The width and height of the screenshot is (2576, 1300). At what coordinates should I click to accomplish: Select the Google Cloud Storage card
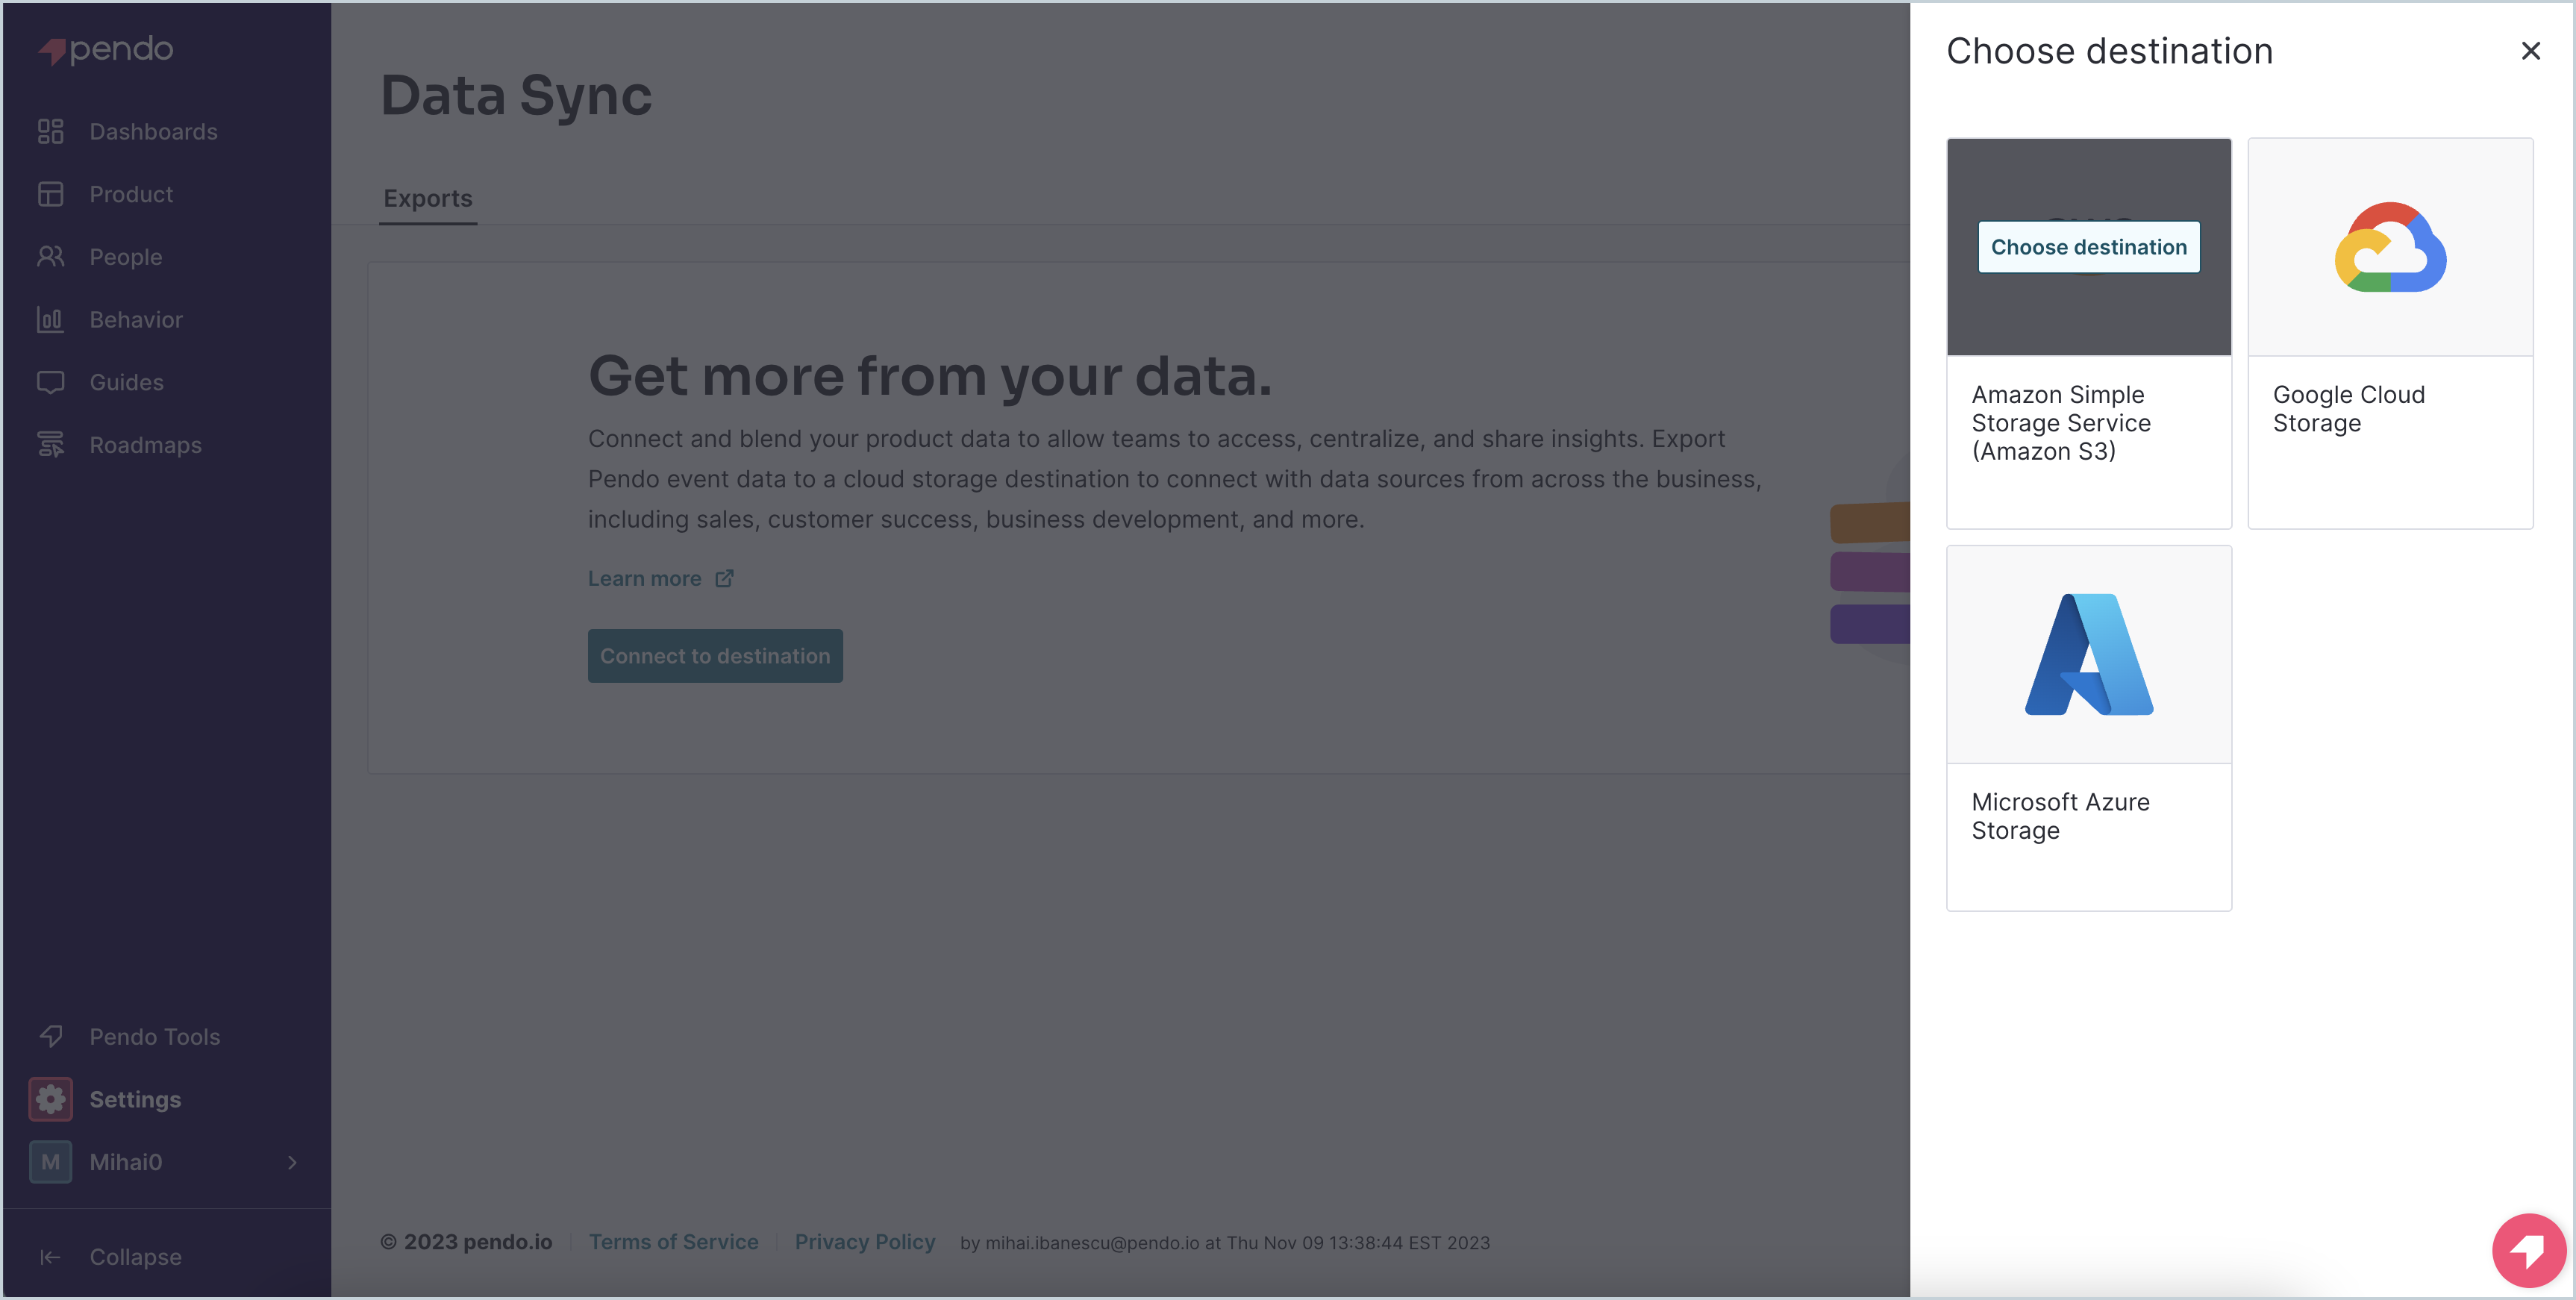point(2390,333)
